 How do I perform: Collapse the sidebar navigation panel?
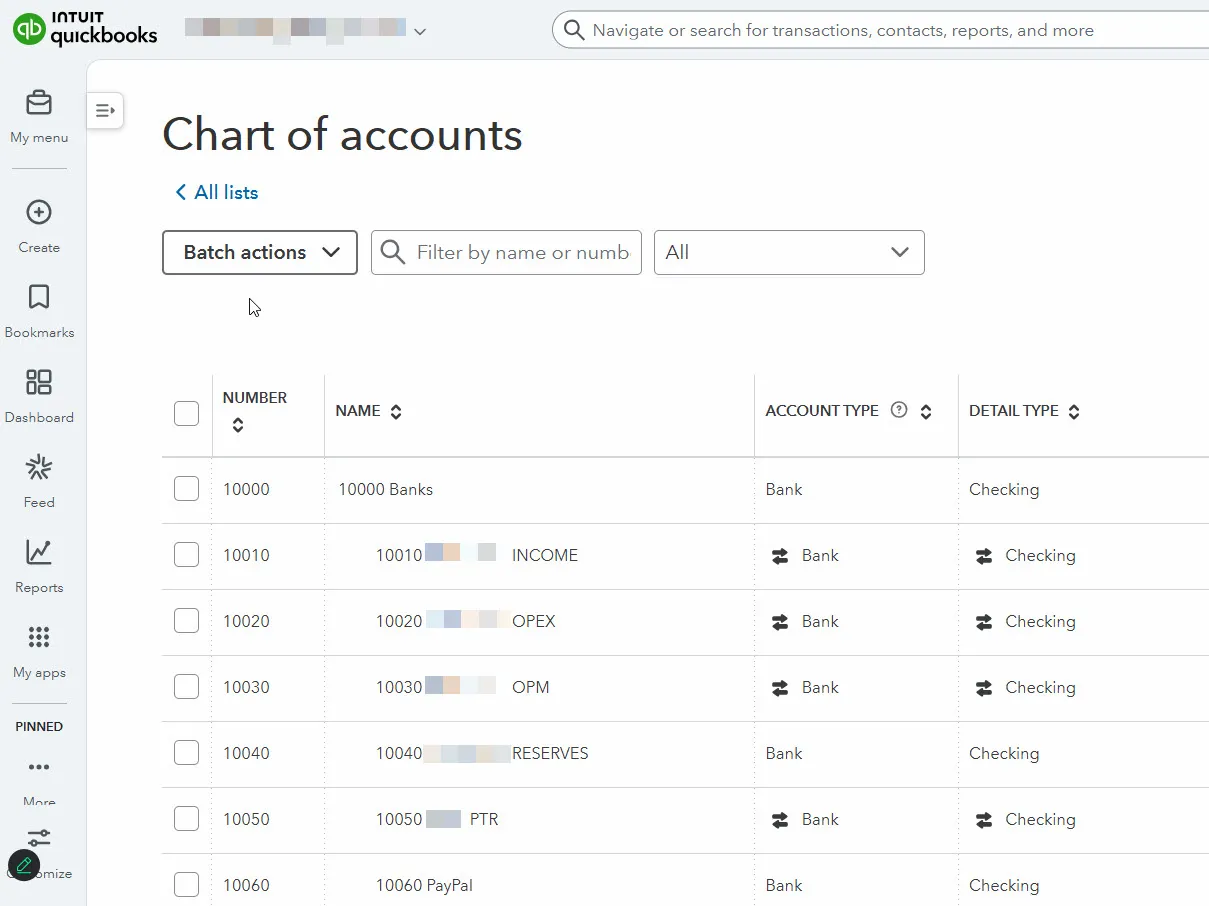tap(105, 111)
